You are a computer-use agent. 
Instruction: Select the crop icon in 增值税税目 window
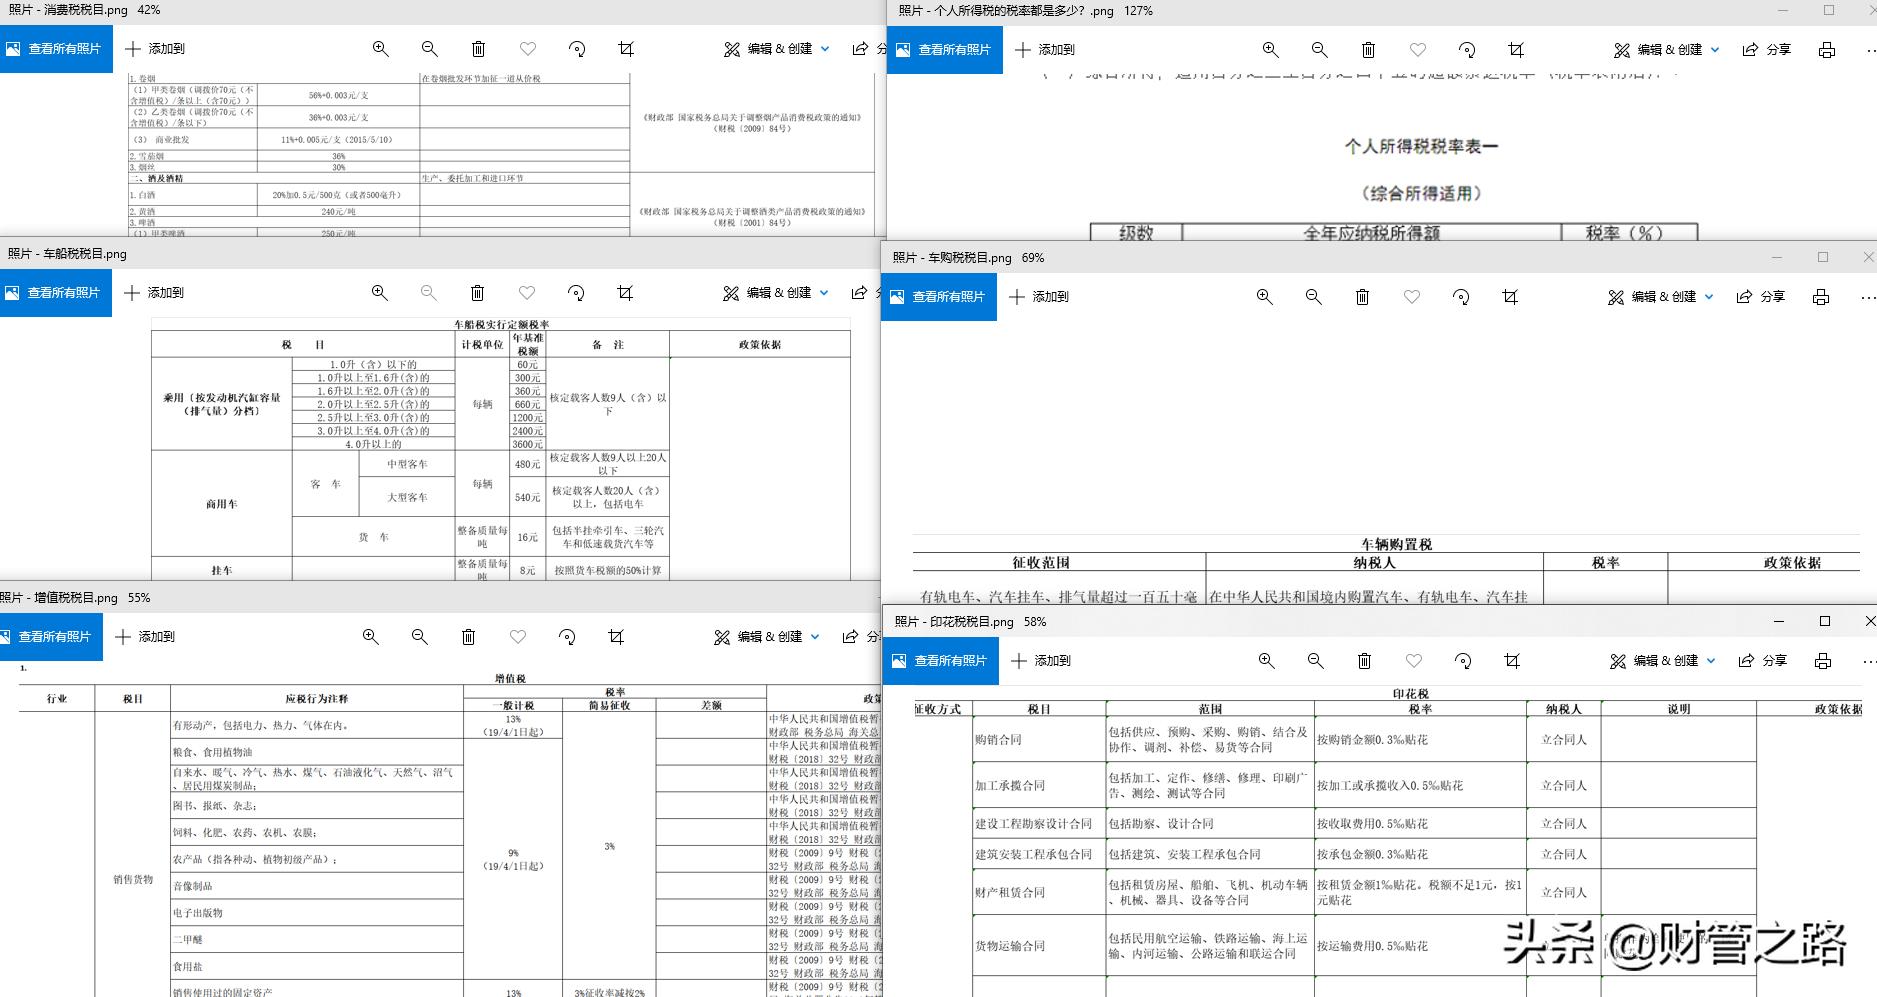[618, 636]
